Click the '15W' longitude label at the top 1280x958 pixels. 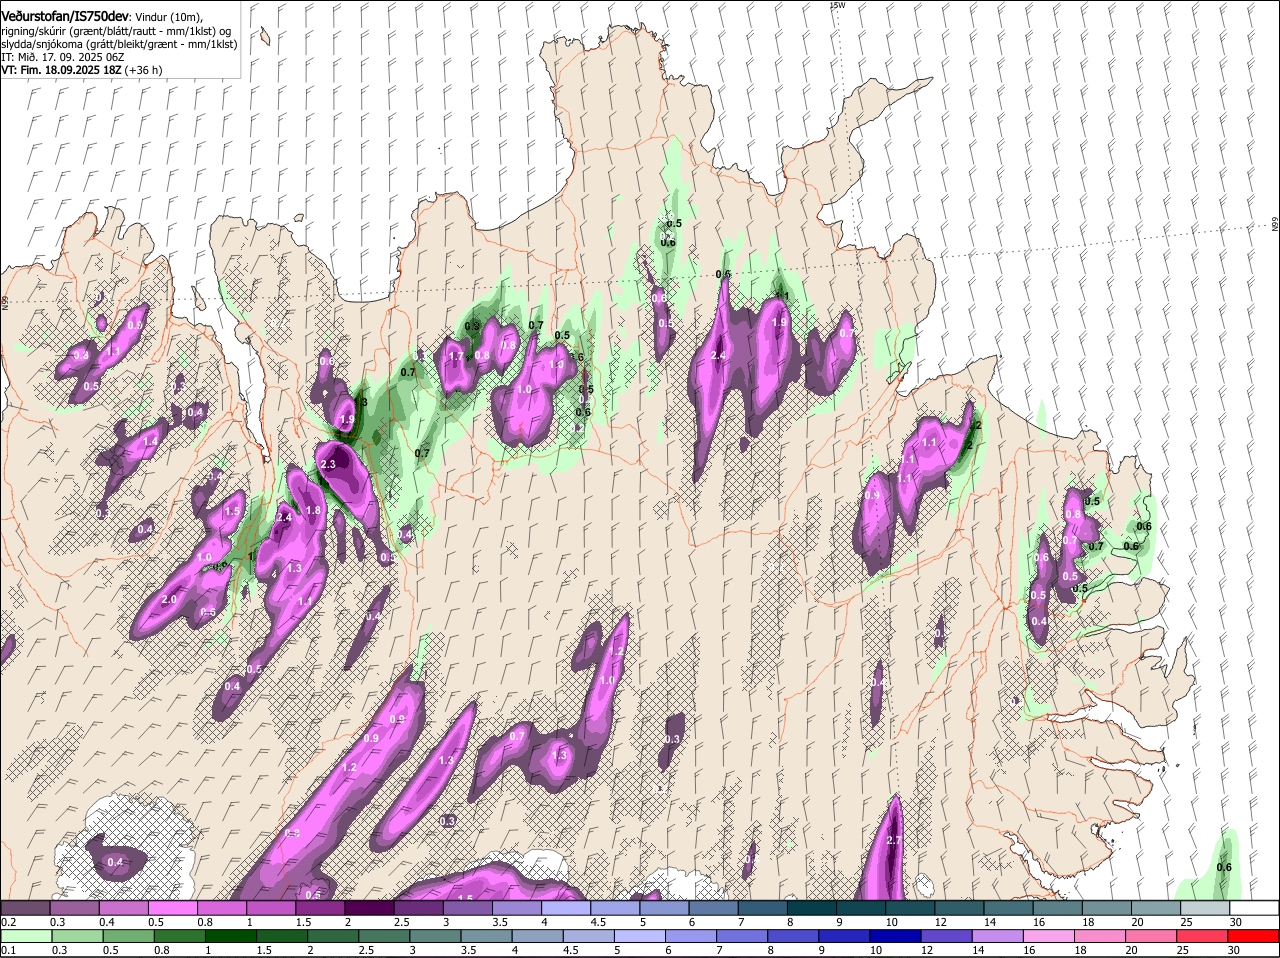click(x=837, y=5)
